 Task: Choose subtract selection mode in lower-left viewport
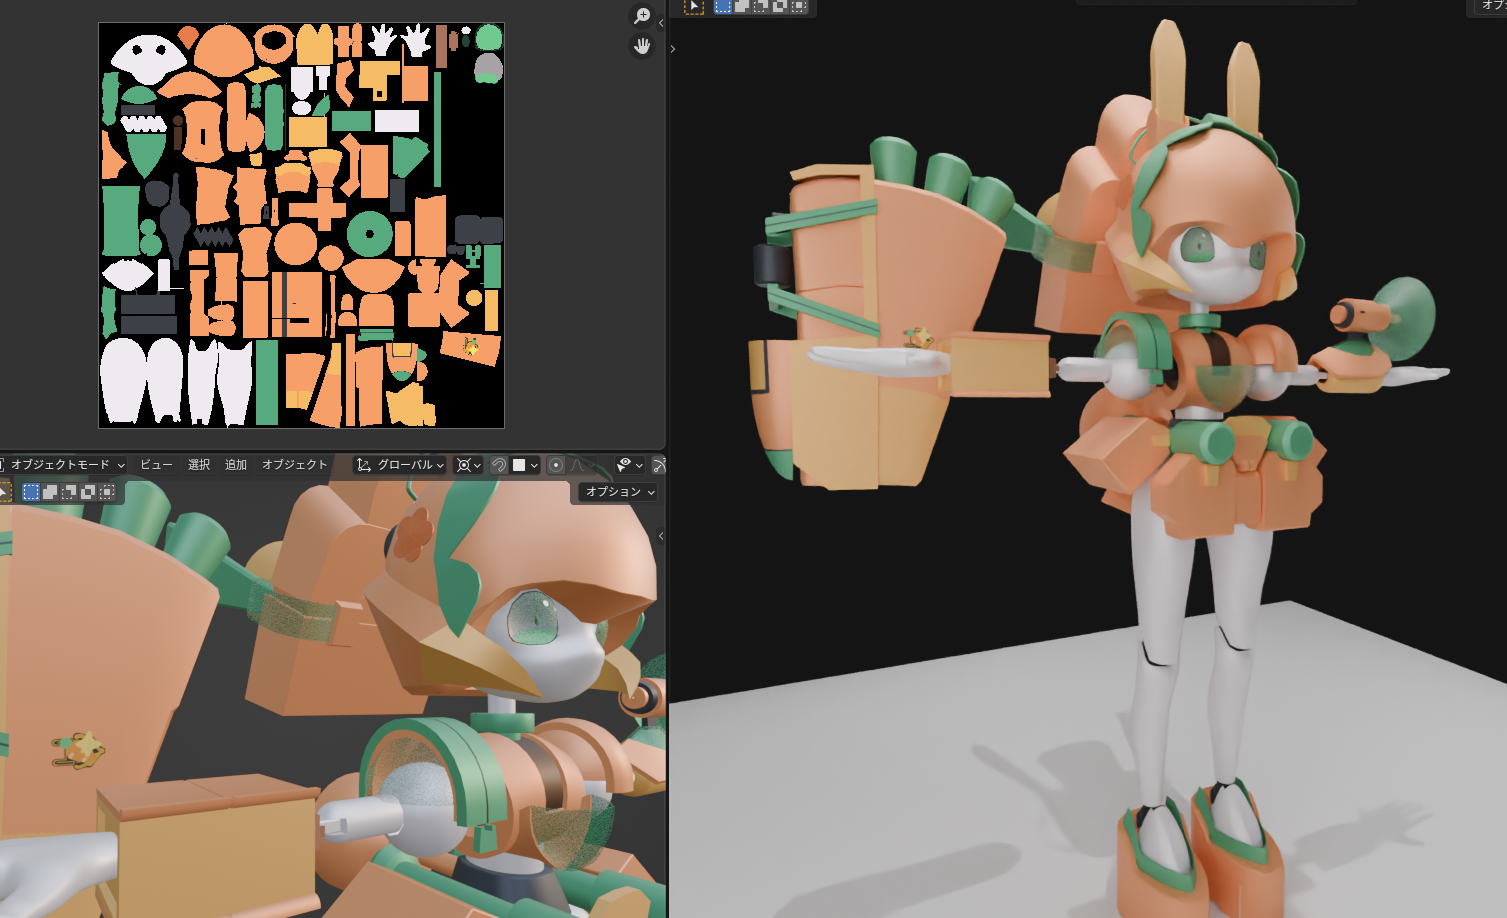69,492
